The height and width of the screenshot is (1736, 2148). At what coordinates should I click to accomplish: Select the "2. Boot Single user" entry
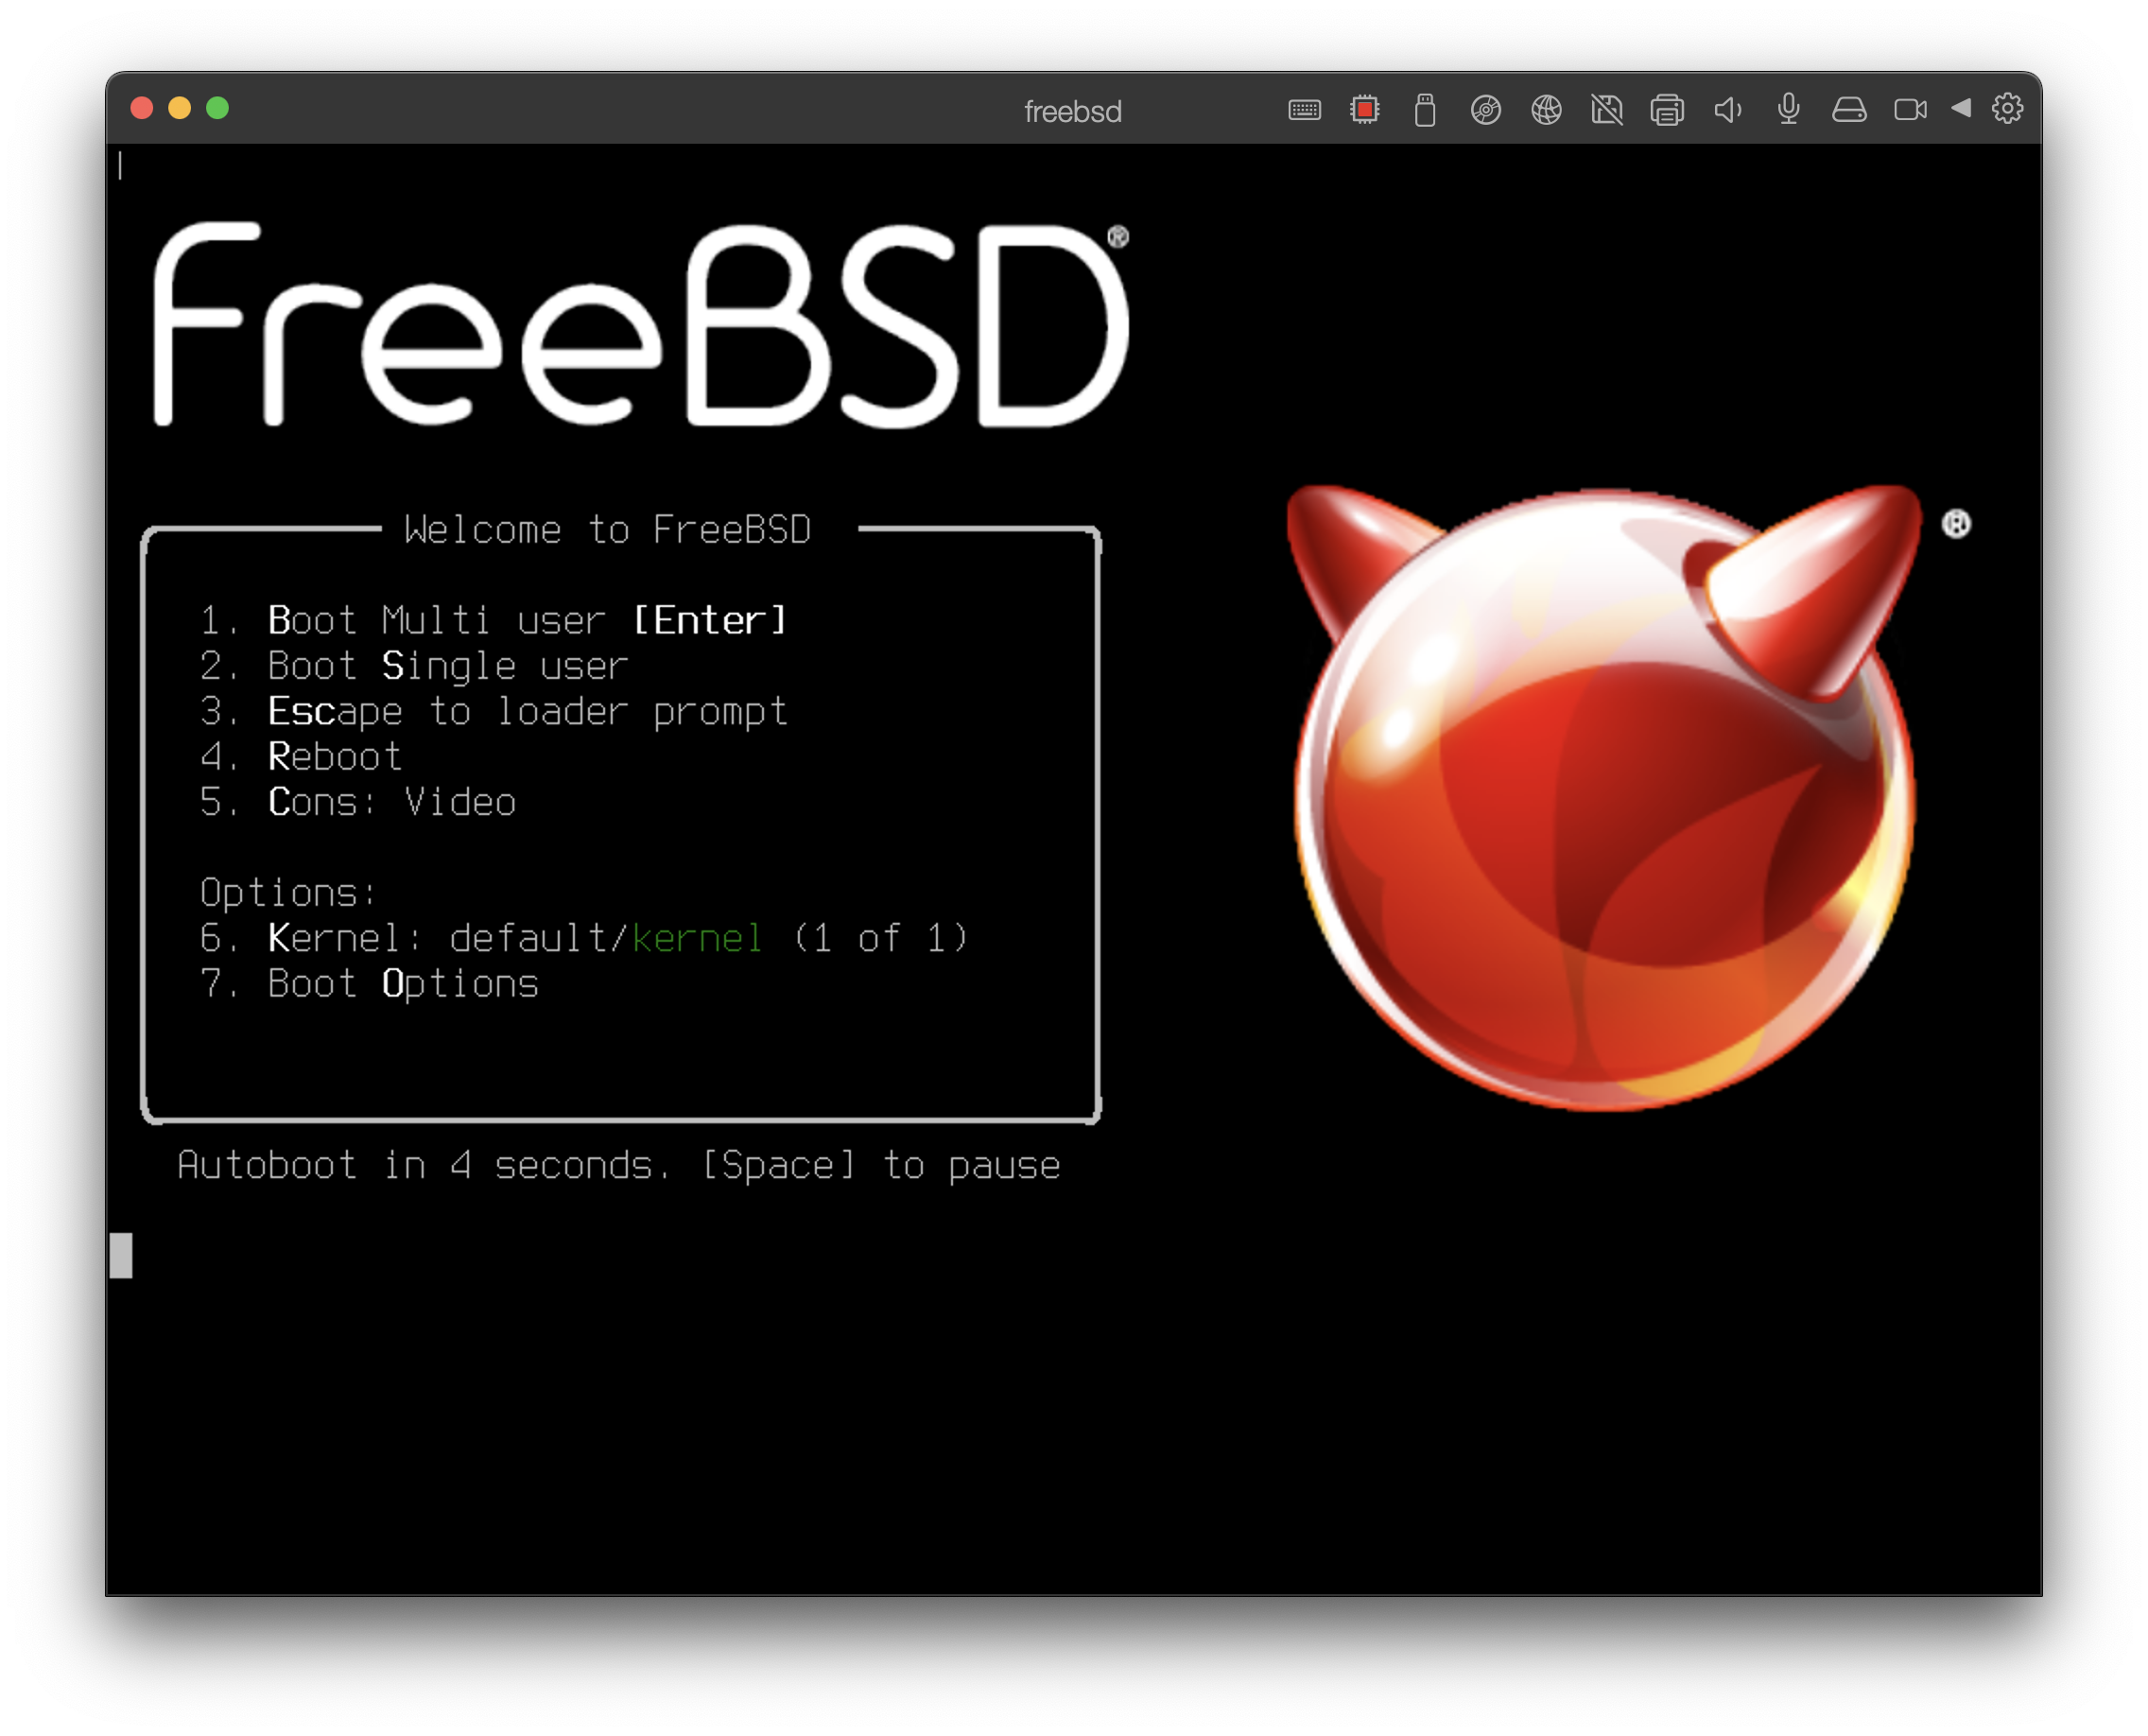[414, 666]
